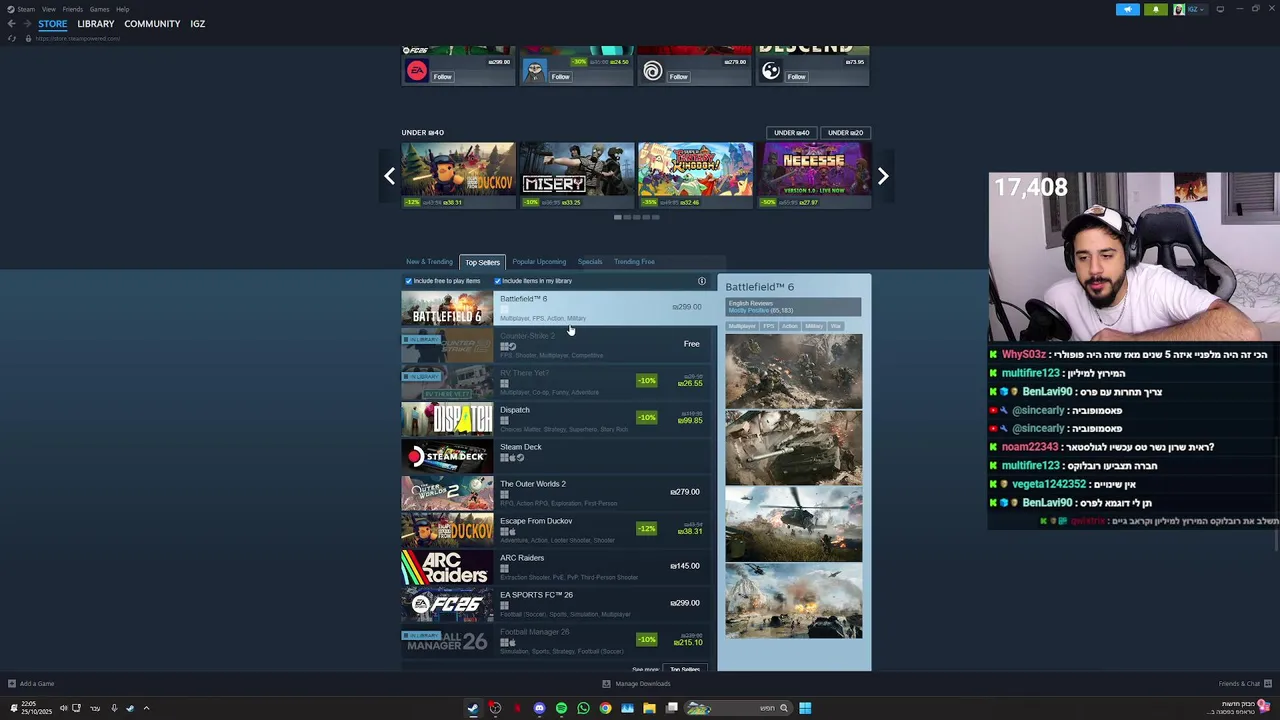Go forward using the forward arrow
1280x720 pixels.
pos(27,24)
